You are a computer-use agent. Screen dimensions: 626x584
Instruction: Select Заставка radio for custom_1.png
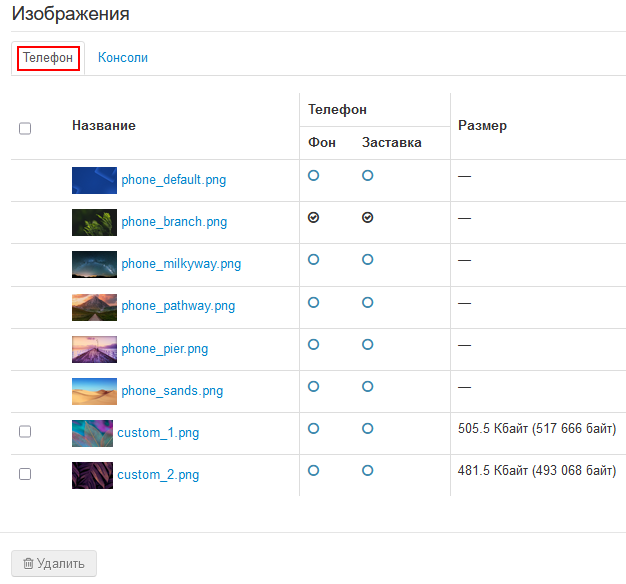point(368,428)
